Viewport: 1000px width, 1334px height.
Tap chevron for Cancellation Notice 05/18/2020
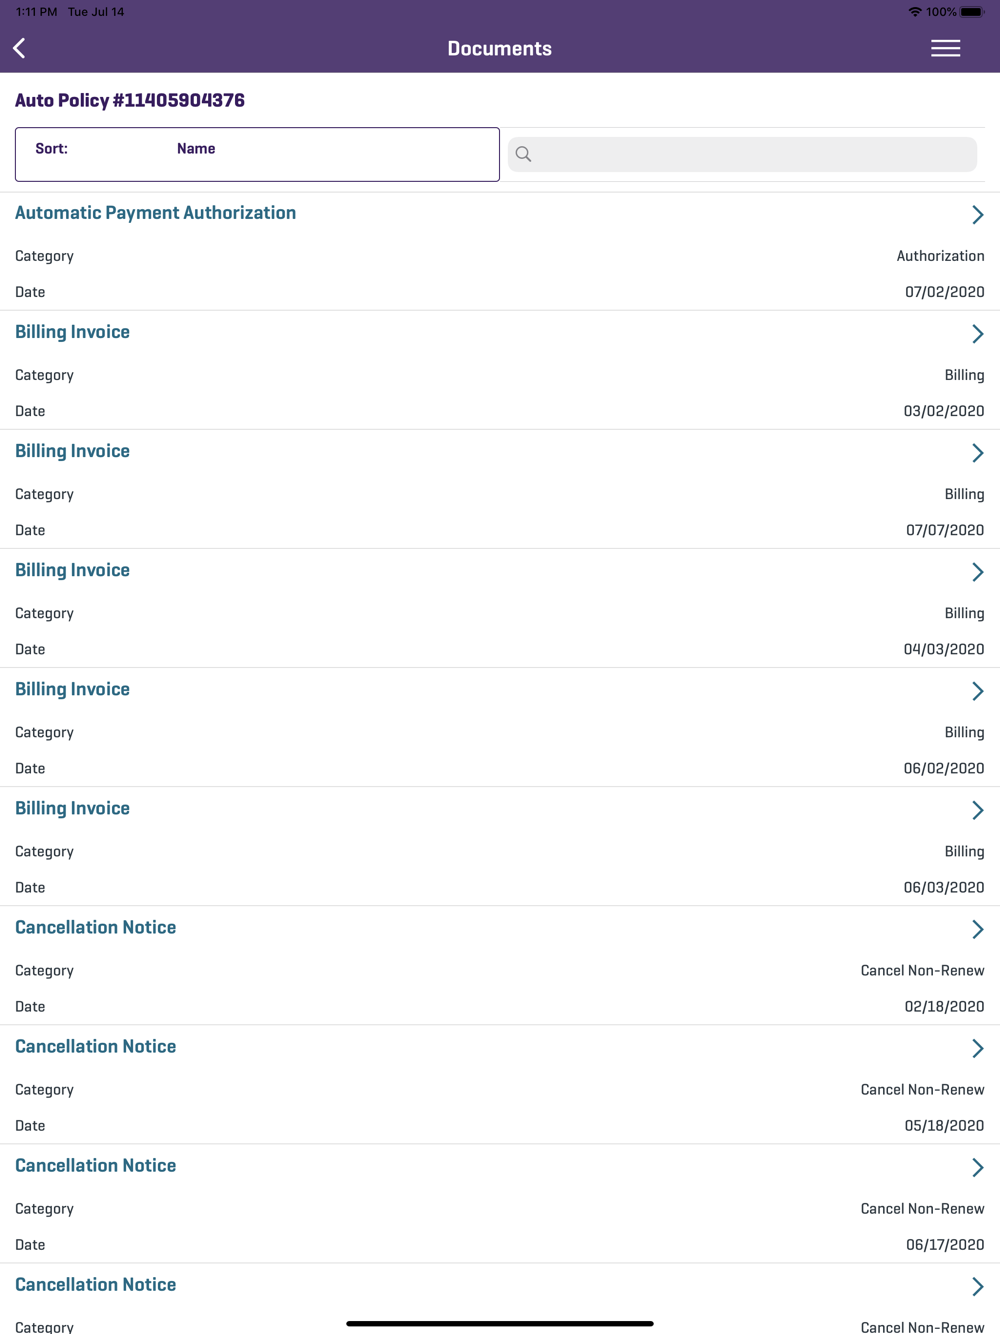[977, 1048]
